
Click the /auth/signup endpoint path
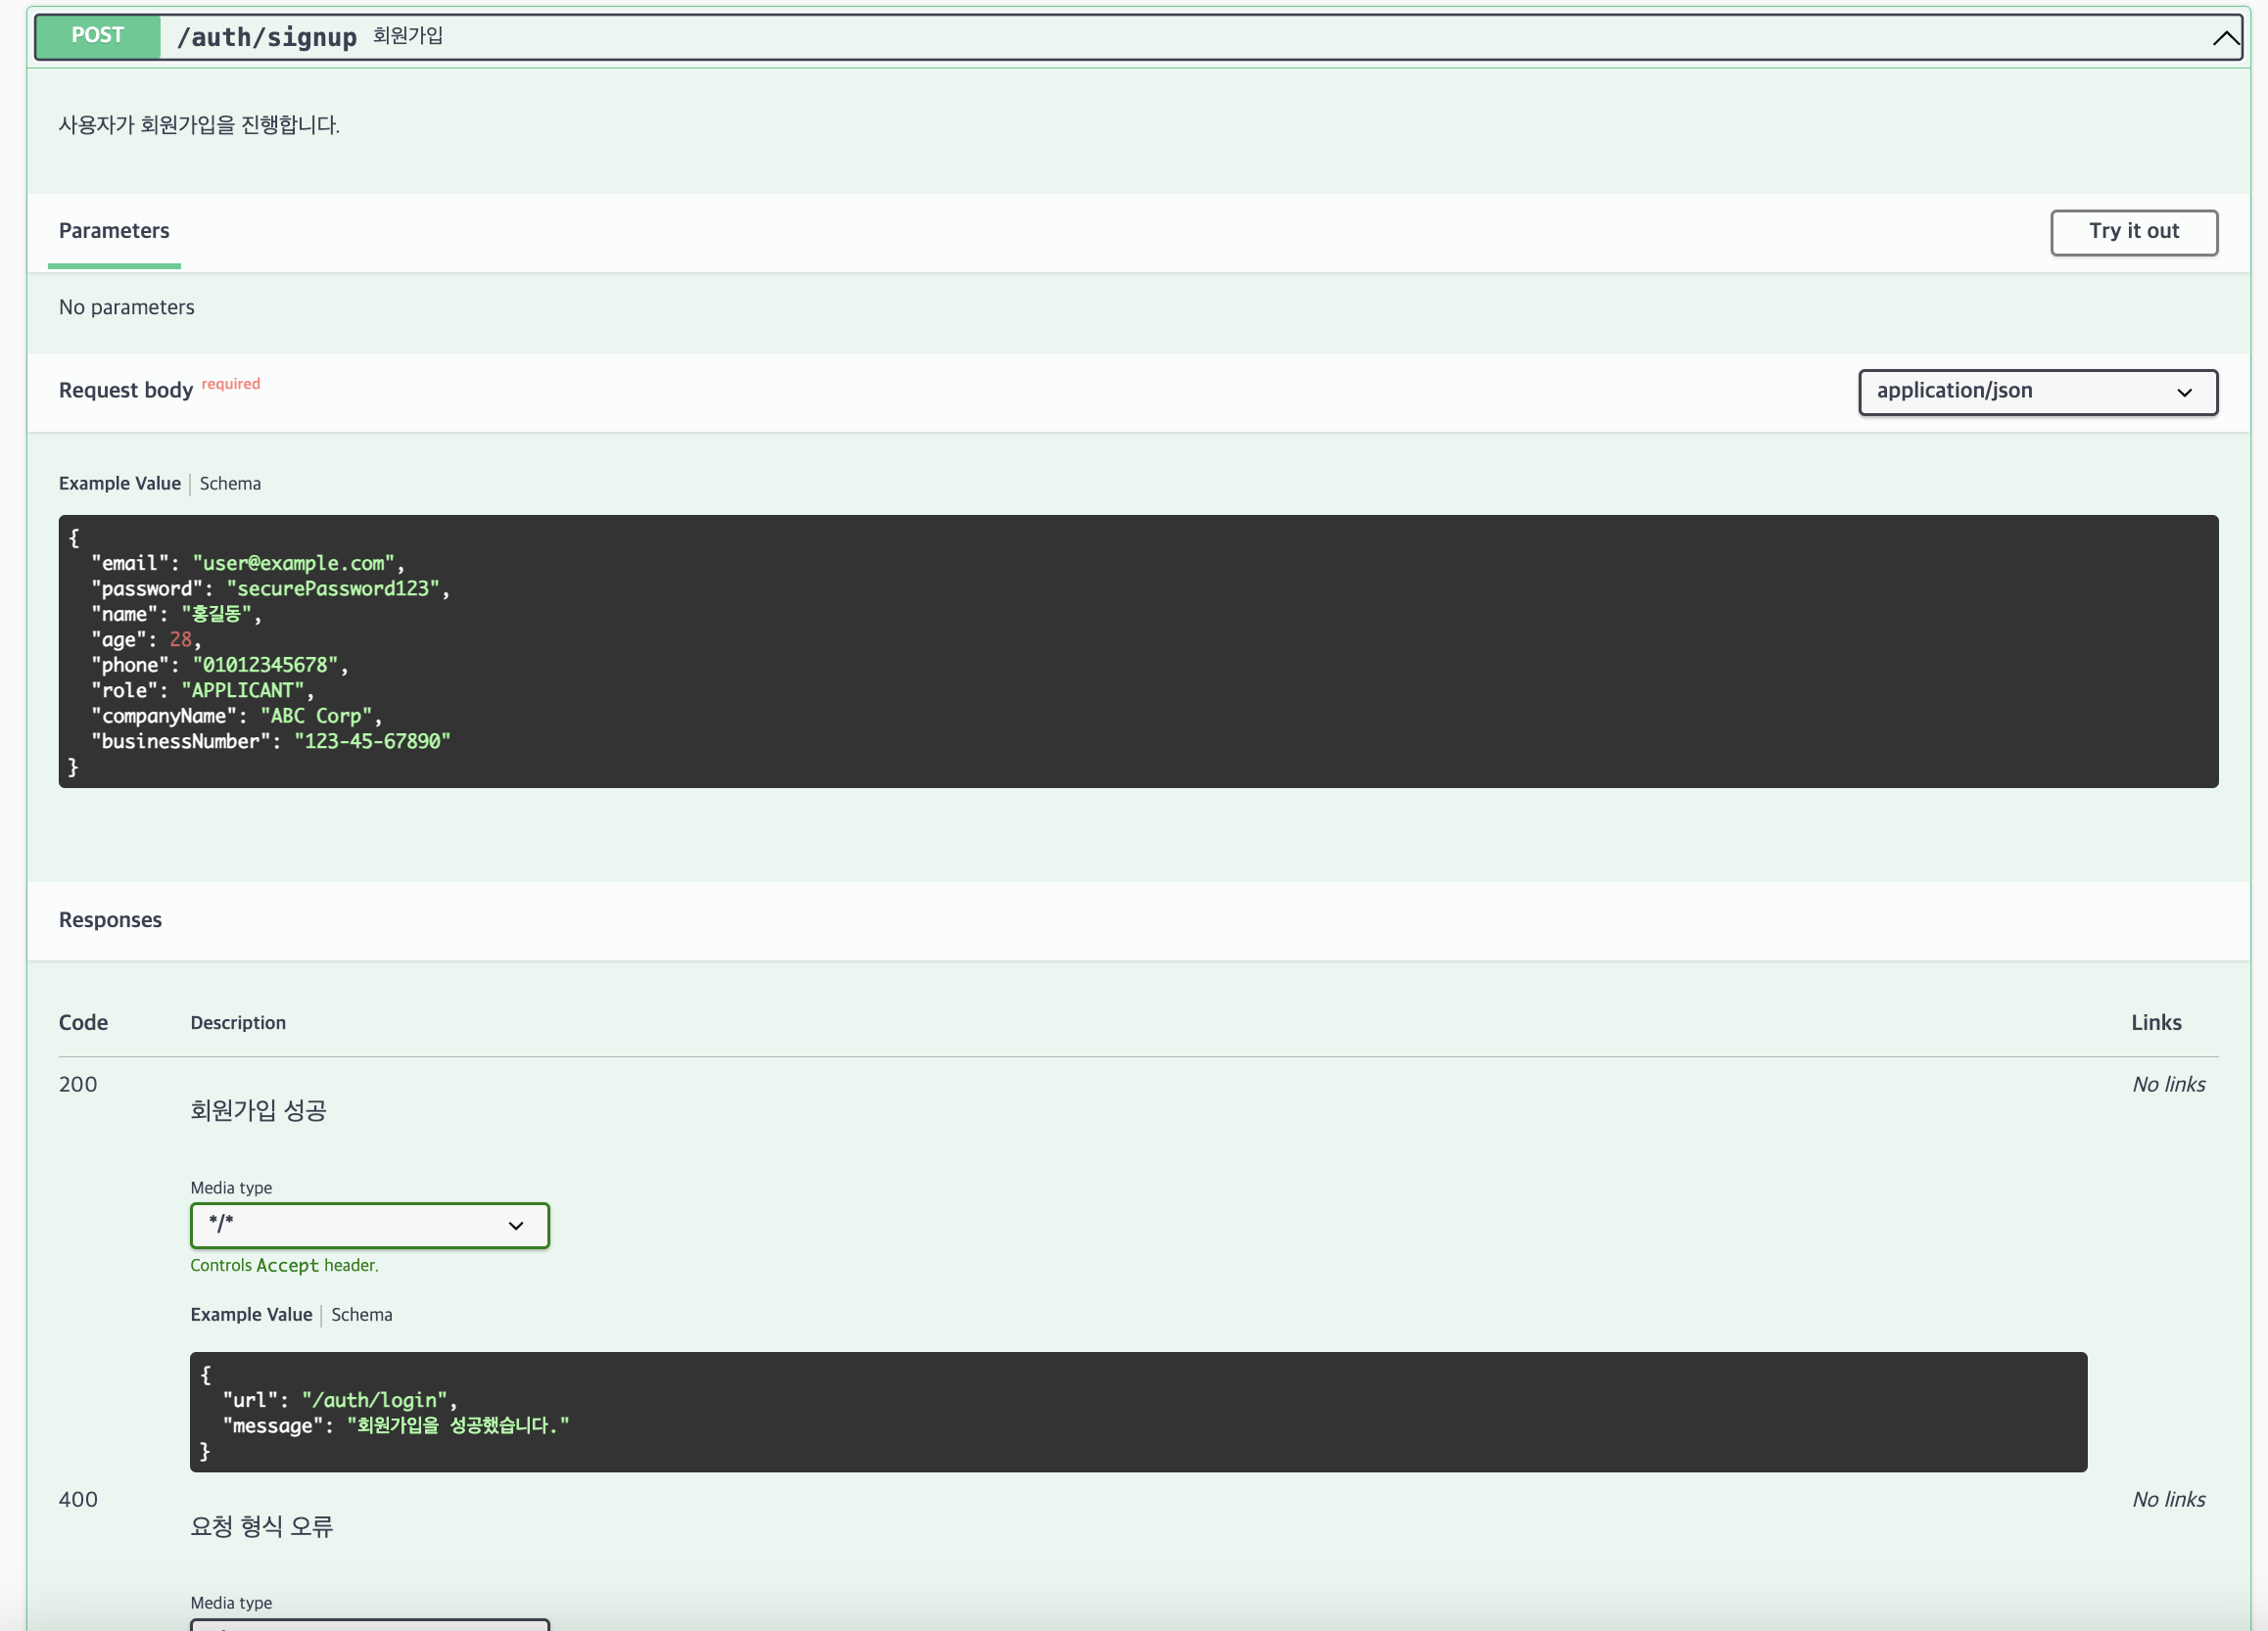coord(266,37)
